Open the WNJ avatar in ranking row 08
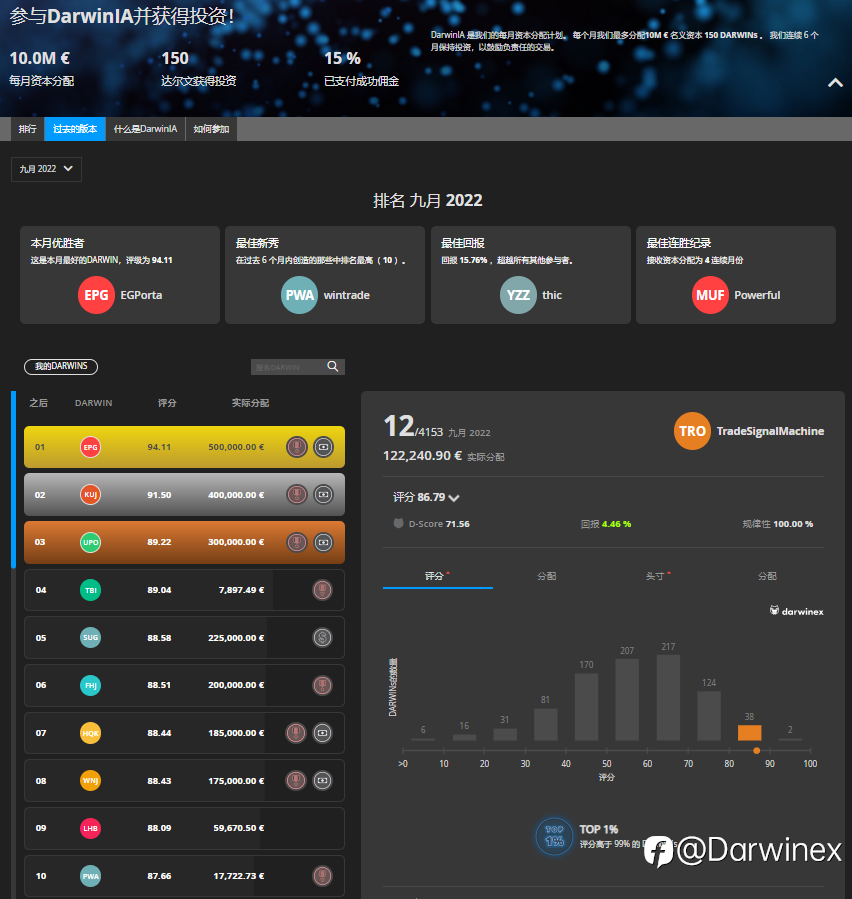This screenshot has height=899, width=852. (91, 780)
